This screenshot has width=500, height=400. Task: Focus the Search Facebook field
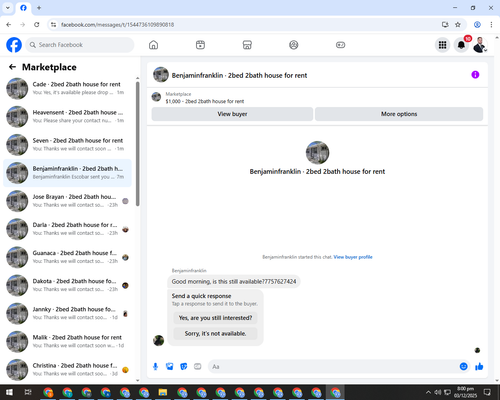[80, 45]
